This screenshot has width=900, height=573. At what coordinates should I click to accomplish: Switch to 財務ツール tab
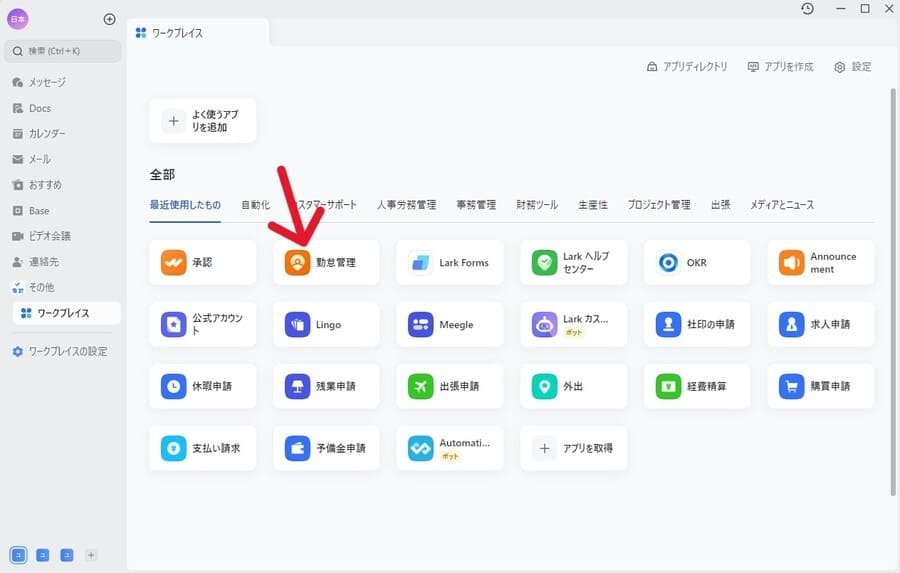click(x=537, y=205)
